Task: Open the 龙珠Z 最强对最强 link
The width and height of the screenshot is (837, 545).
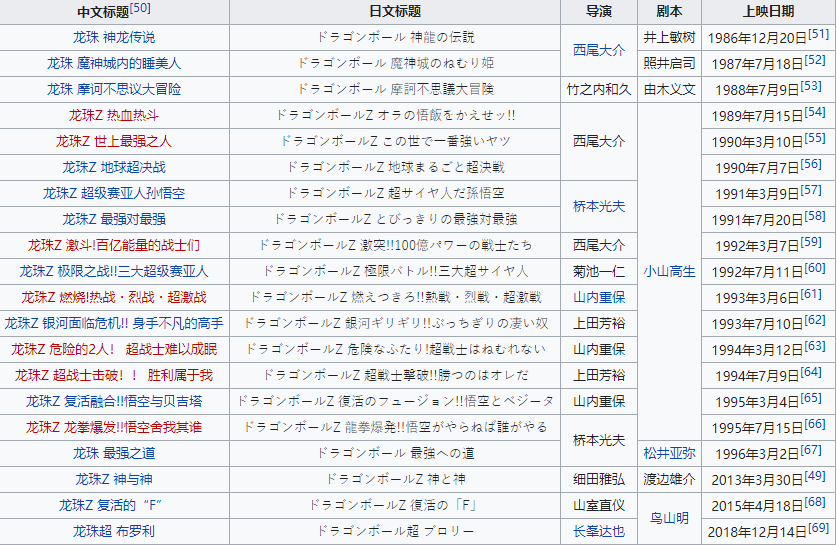Action: click(114, 219)
